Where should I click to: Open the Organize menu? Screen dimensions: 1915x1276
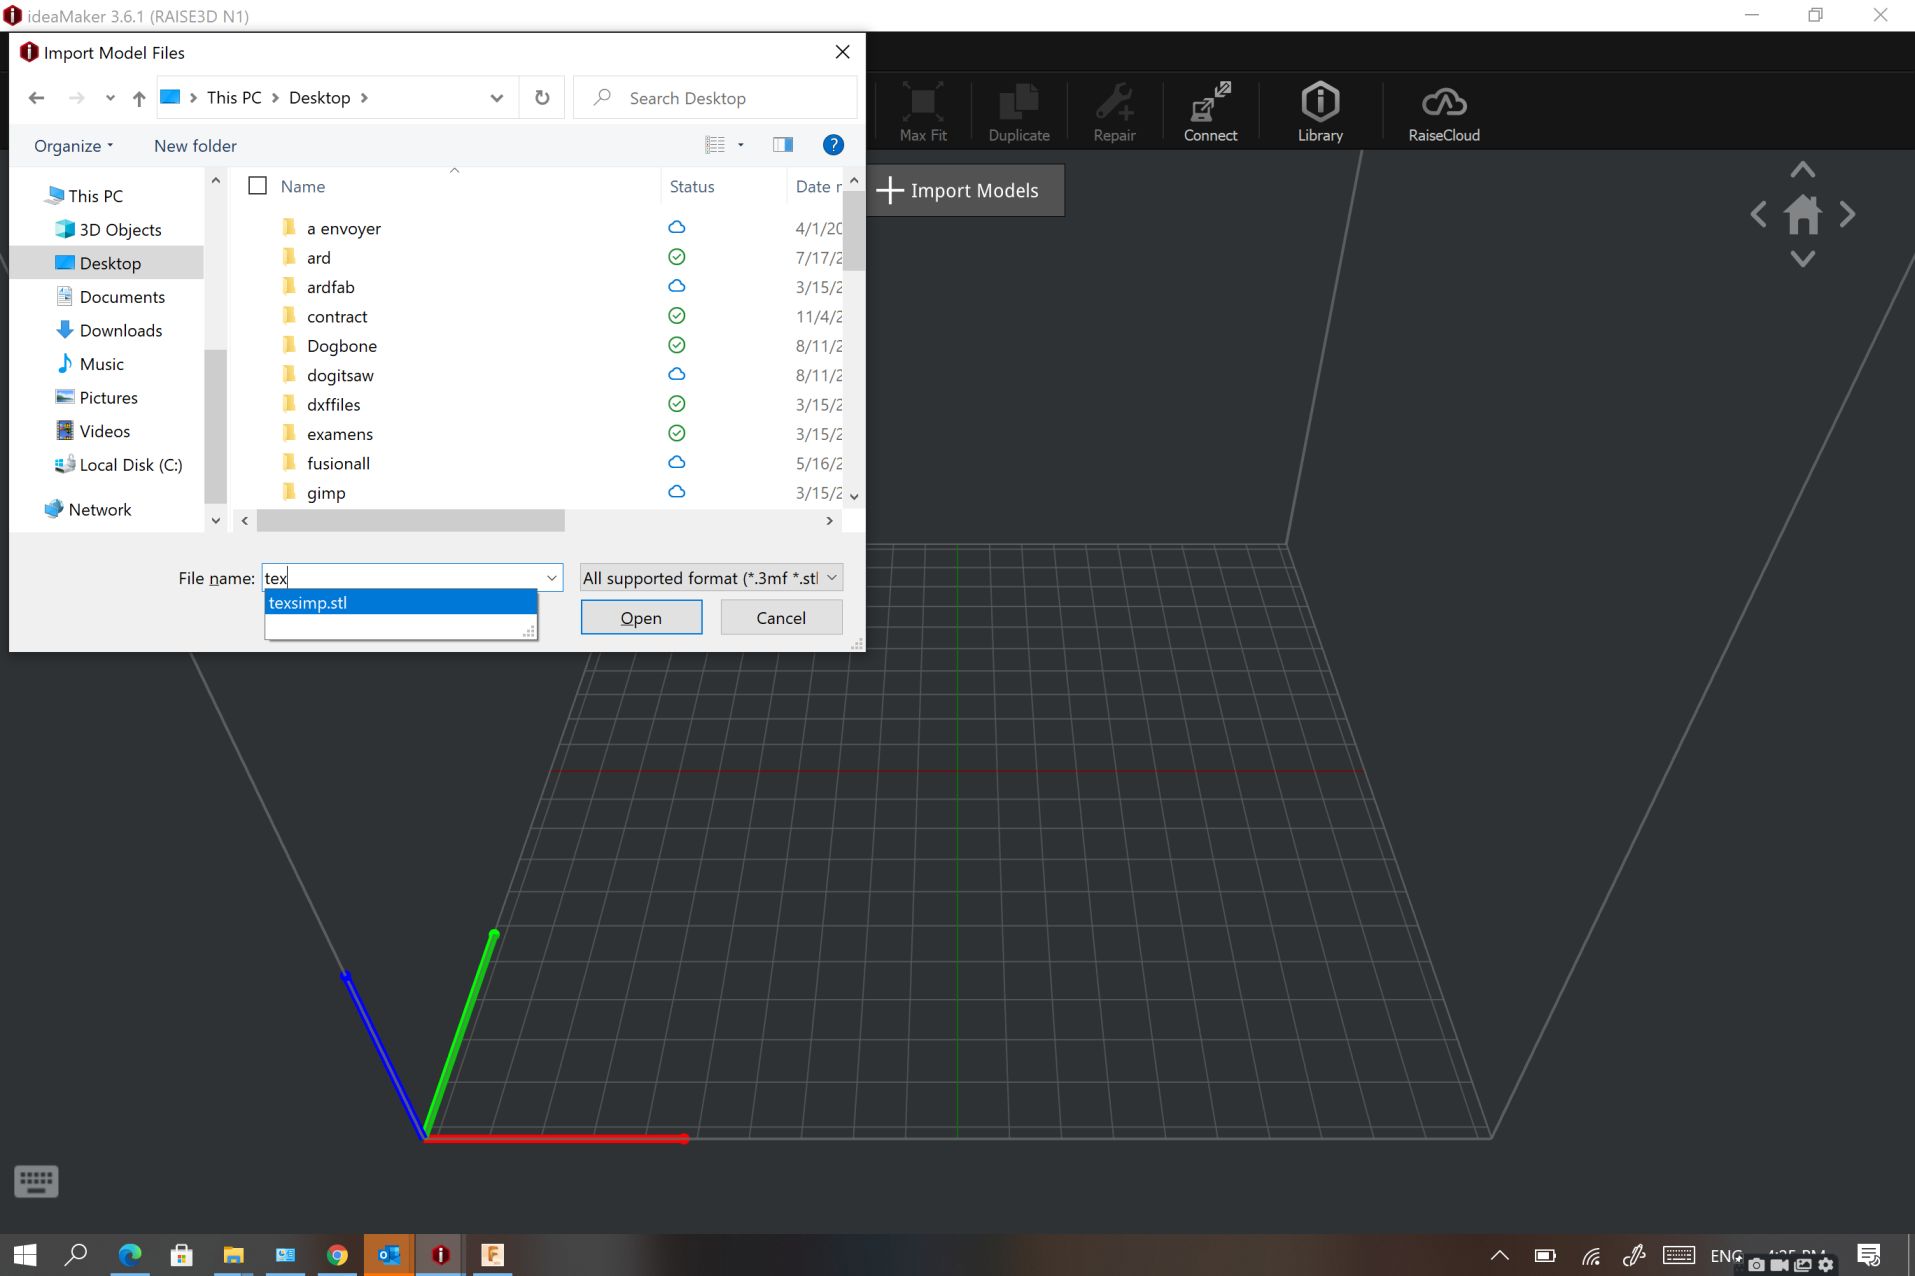pos(73,146)
